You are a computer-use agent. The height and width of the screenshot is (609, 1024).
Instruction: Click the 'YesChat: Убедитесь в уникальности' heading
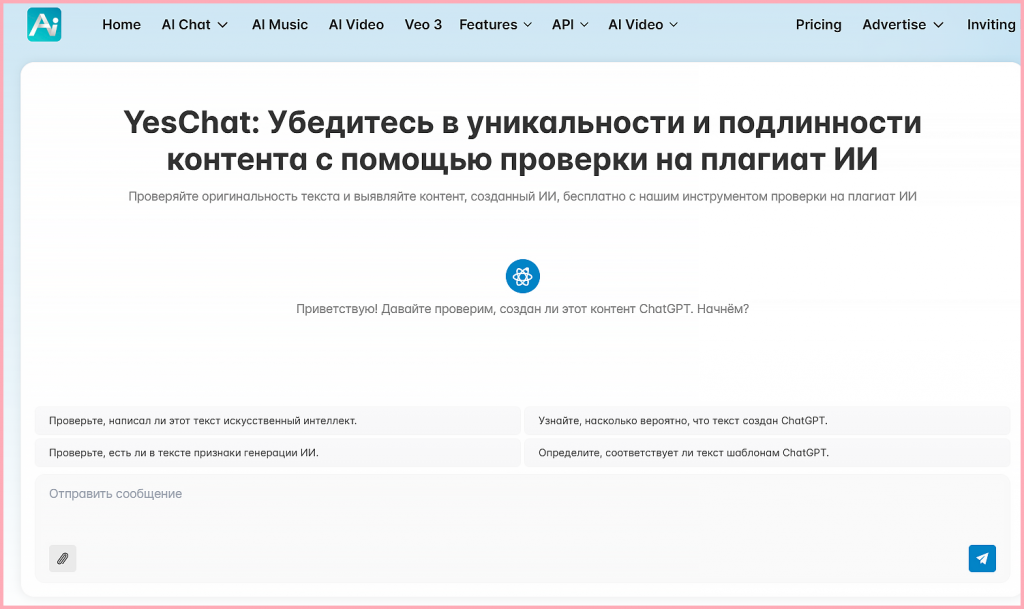tap(522, 140)
